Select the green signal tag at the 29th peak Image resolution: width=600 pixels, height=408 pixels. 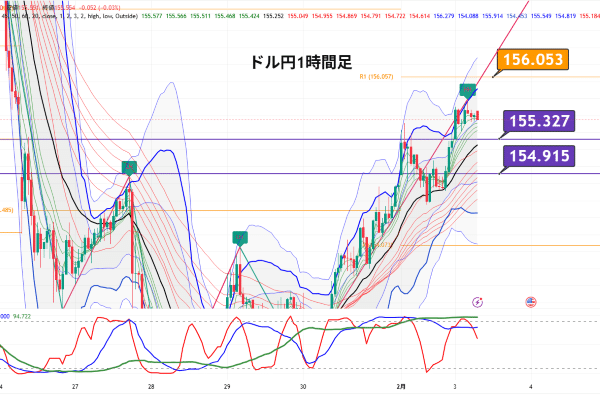[240, 238]
